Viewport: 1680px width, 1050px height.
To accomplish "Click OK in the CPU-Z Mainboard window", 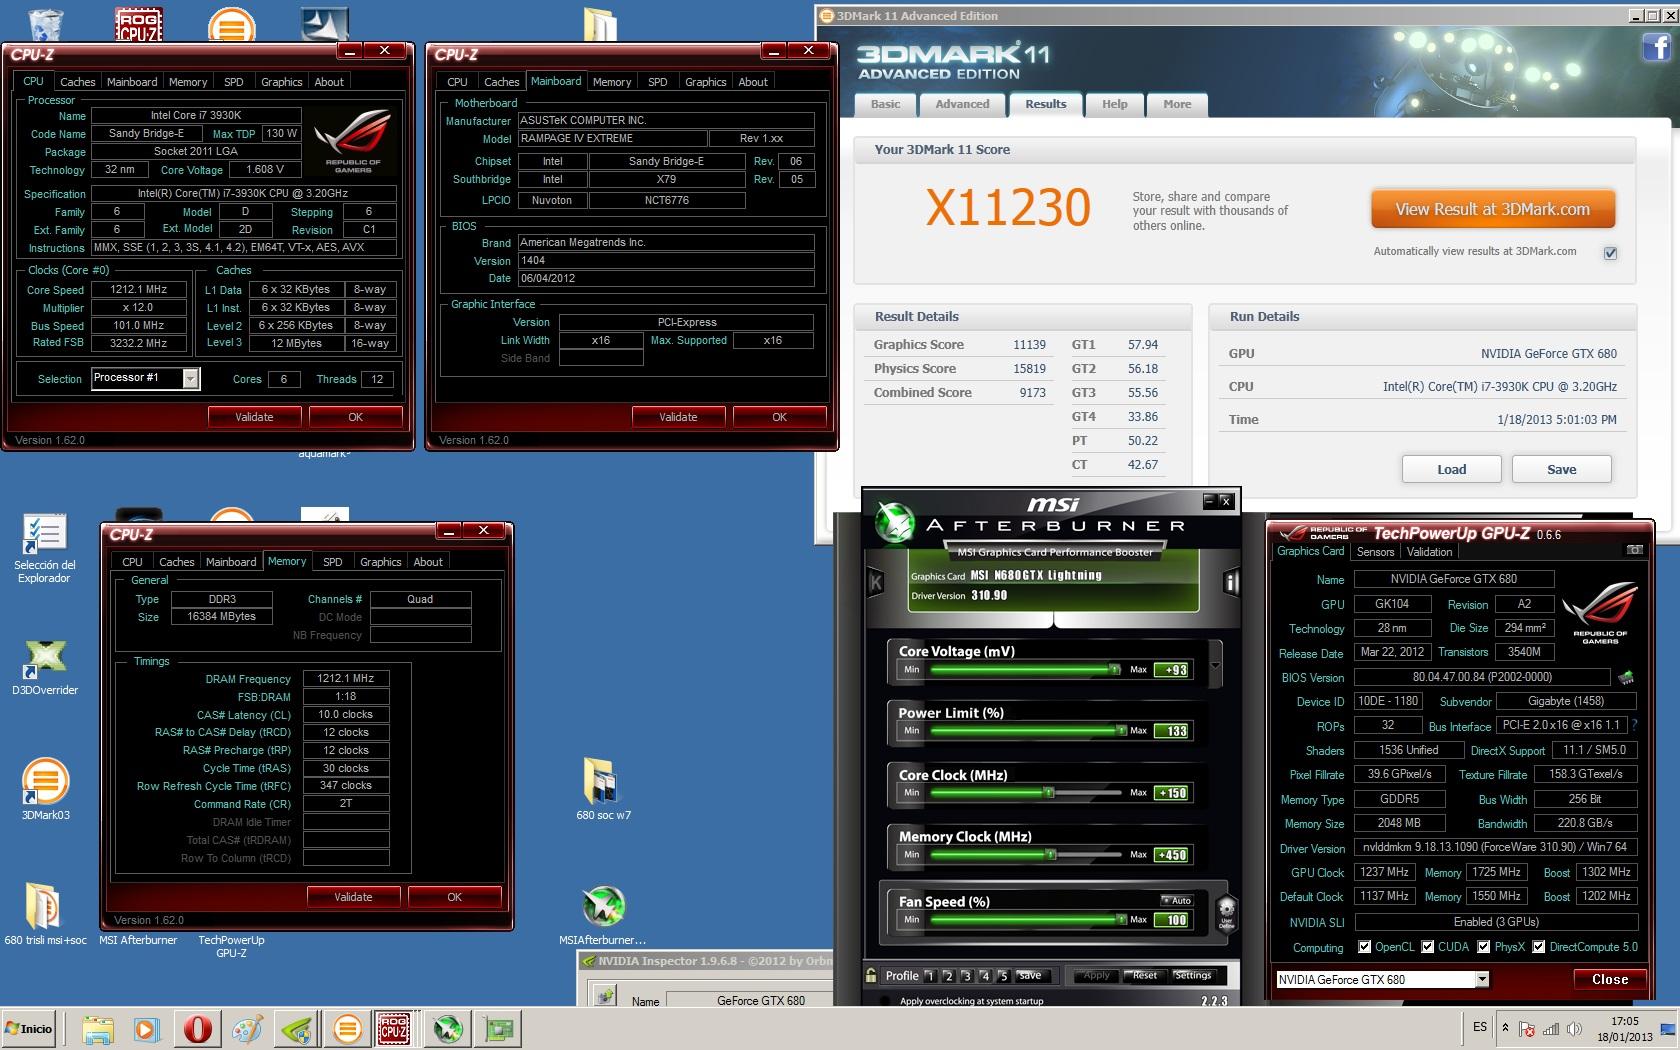I will pyautogui.click(x=780, y=417).
